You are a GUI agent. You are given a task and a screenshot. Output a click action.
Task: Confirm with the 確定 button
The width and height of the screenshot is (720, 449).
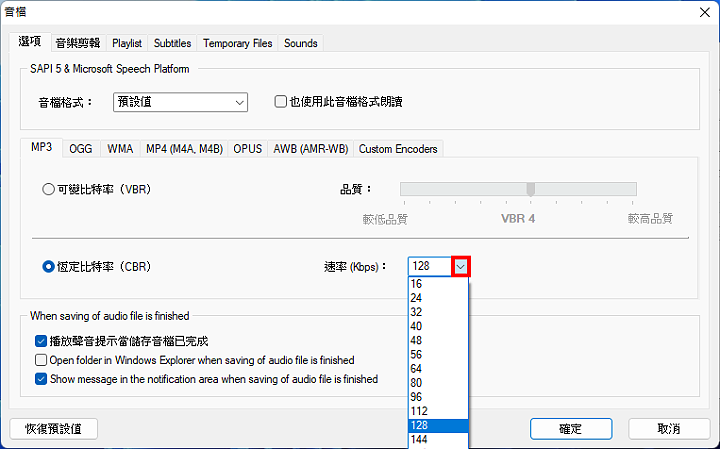point(571,429)
